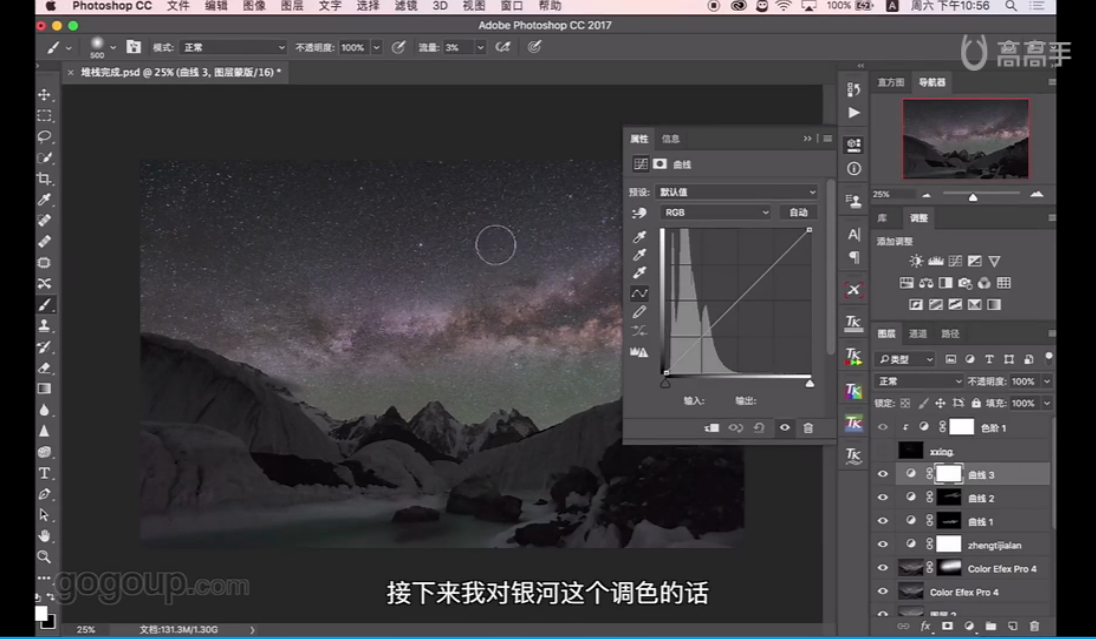Pick the black point eyedropper in Curves
The image size is (1096, 639).
coord(639,236)
